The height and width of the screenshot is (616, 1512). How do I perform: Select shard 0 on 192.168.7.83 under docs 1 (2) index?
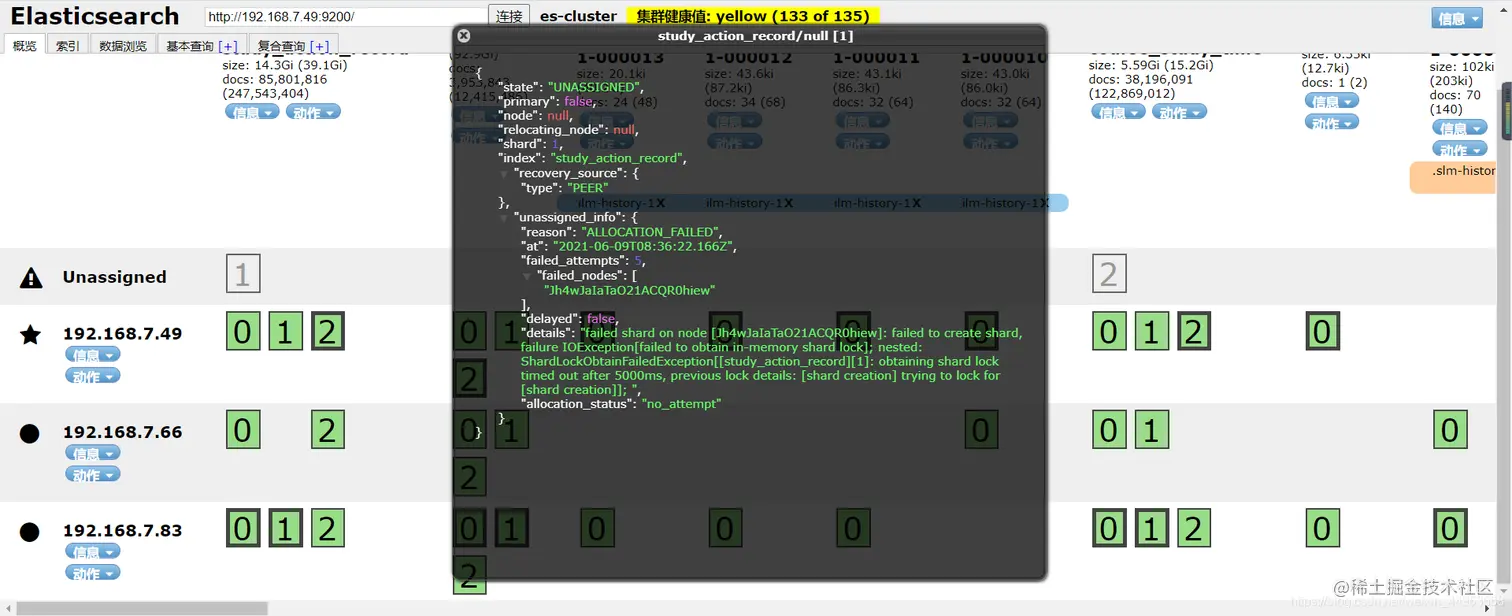(1323, 528)
